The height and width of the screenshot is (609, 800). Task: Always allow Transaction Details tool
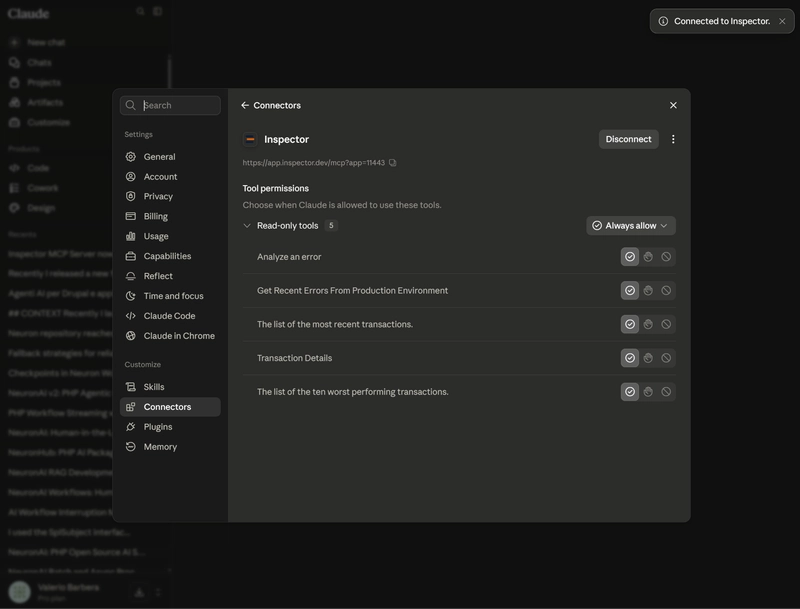pyautogui.click(x=630, y=358)
